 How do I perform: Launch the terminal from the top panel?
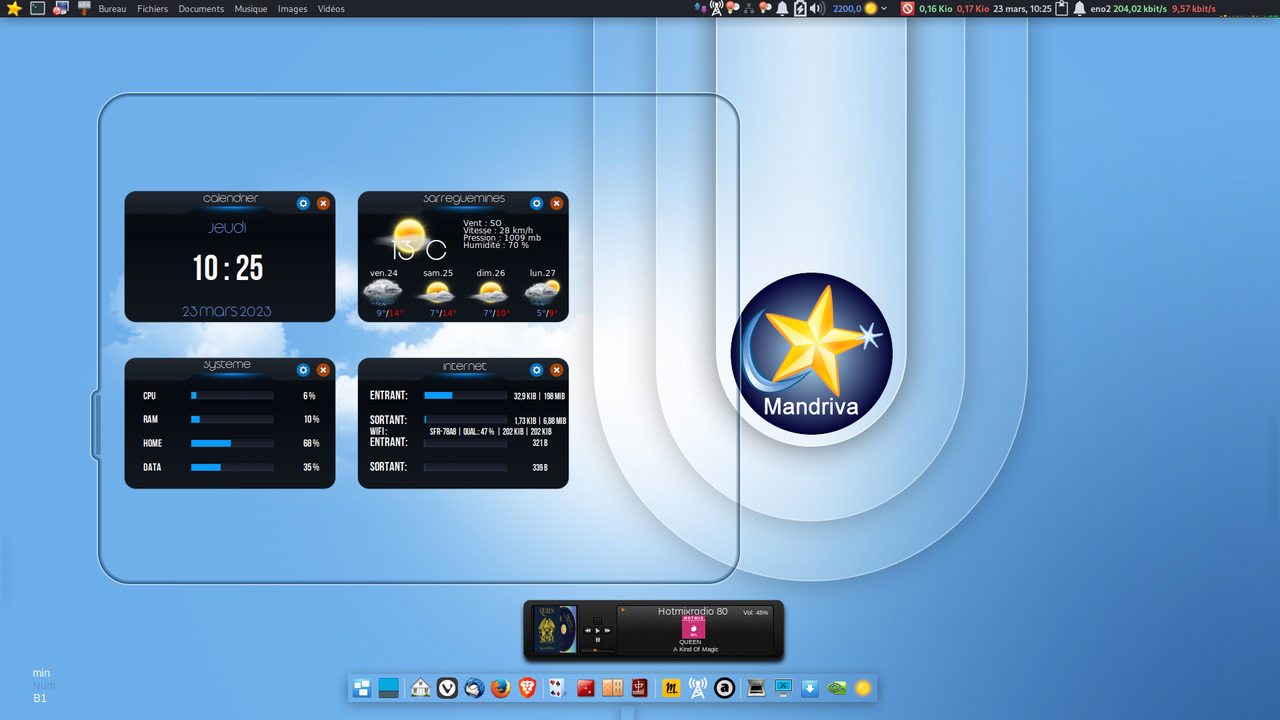click(x=38, y=8)
